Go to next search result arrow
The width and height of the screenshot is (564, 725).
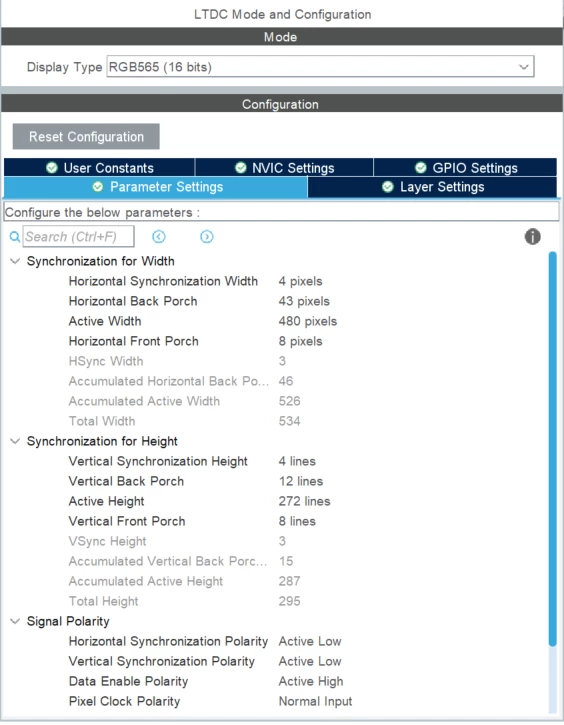pos(207,237)
